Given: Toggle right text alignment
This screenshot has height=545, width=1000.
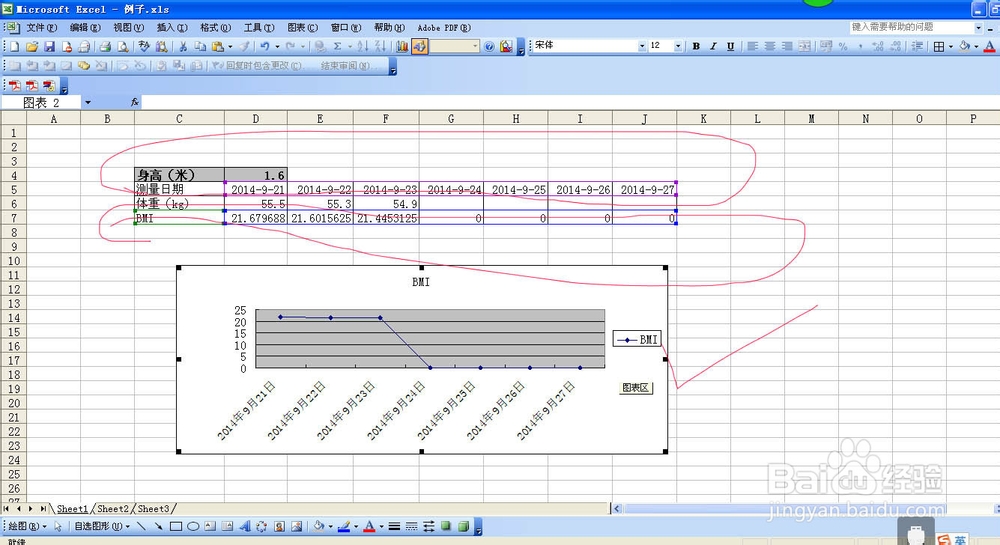Looking at the screenshot, I should click(x=787, y=46).
